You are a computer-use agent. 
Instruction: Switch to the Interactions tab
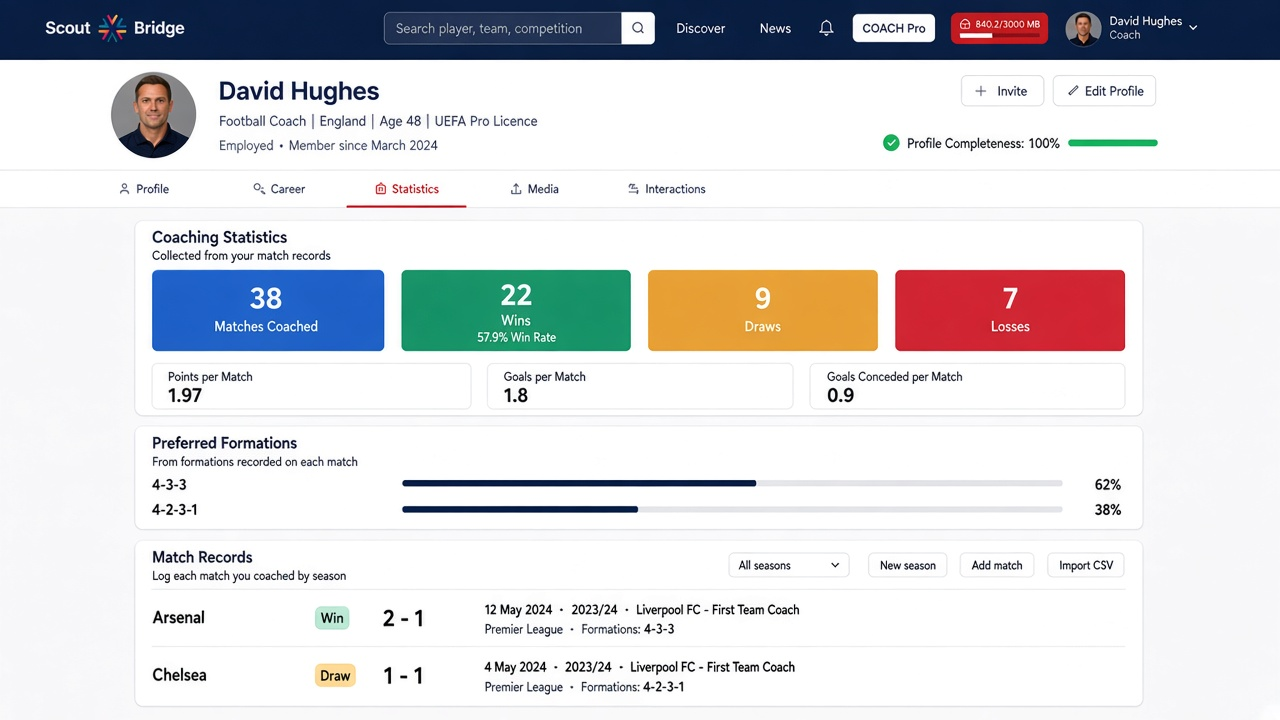(x=666, y=189)
